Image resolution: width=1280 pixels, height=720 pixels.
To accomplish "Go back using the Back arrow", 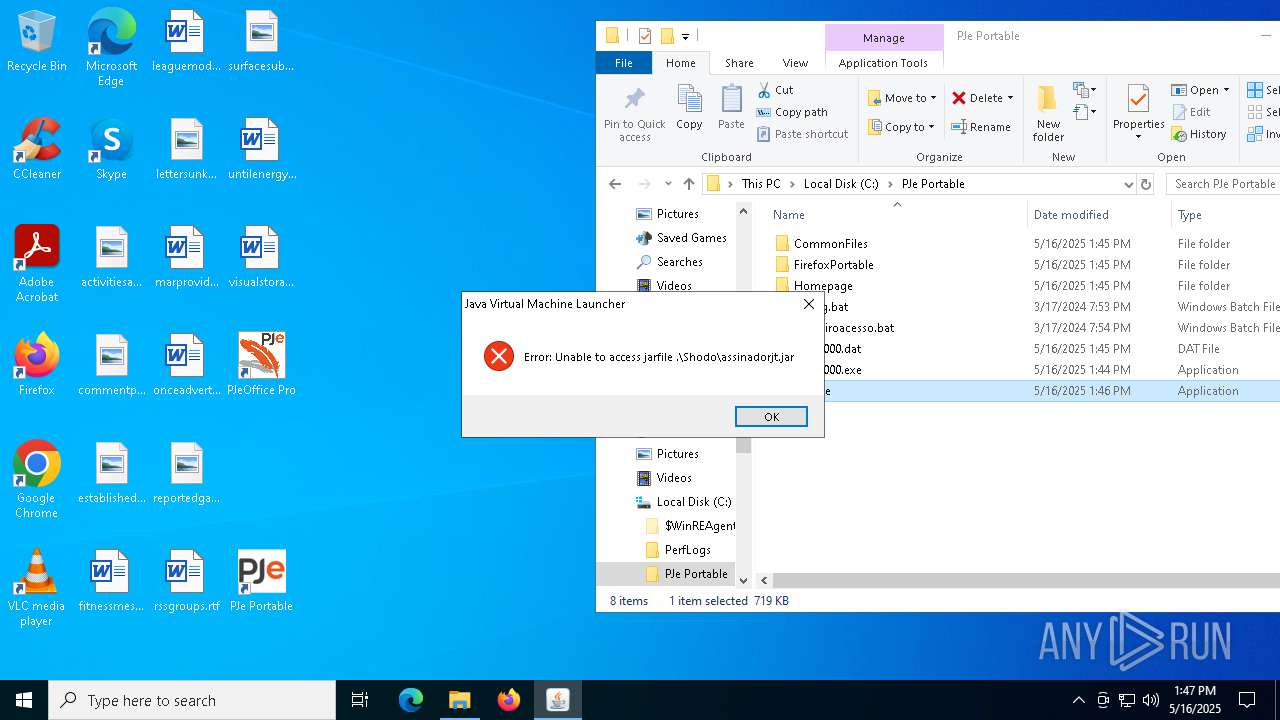I will click(615, 184).
